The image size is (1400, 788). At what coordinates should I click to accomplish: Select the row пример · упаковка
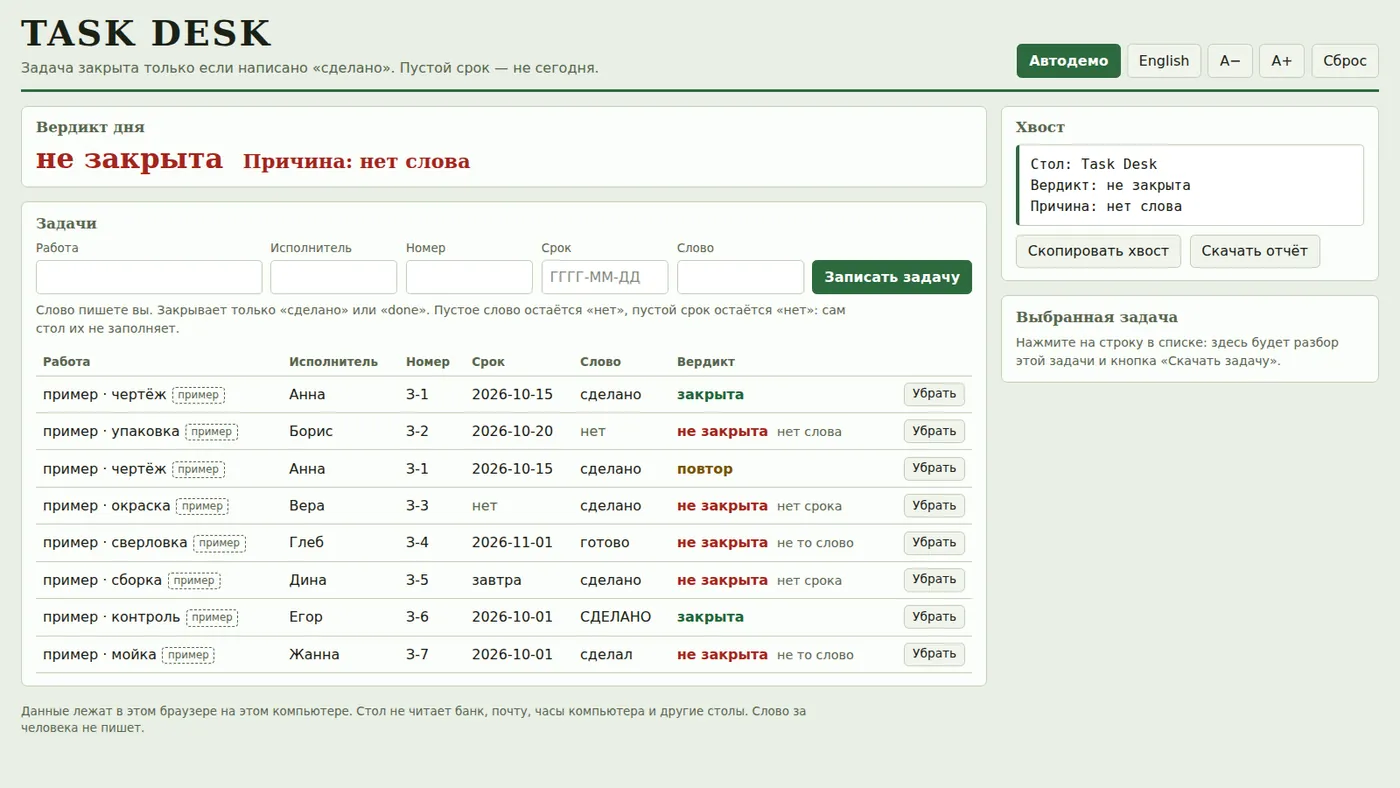pos(504,431)
